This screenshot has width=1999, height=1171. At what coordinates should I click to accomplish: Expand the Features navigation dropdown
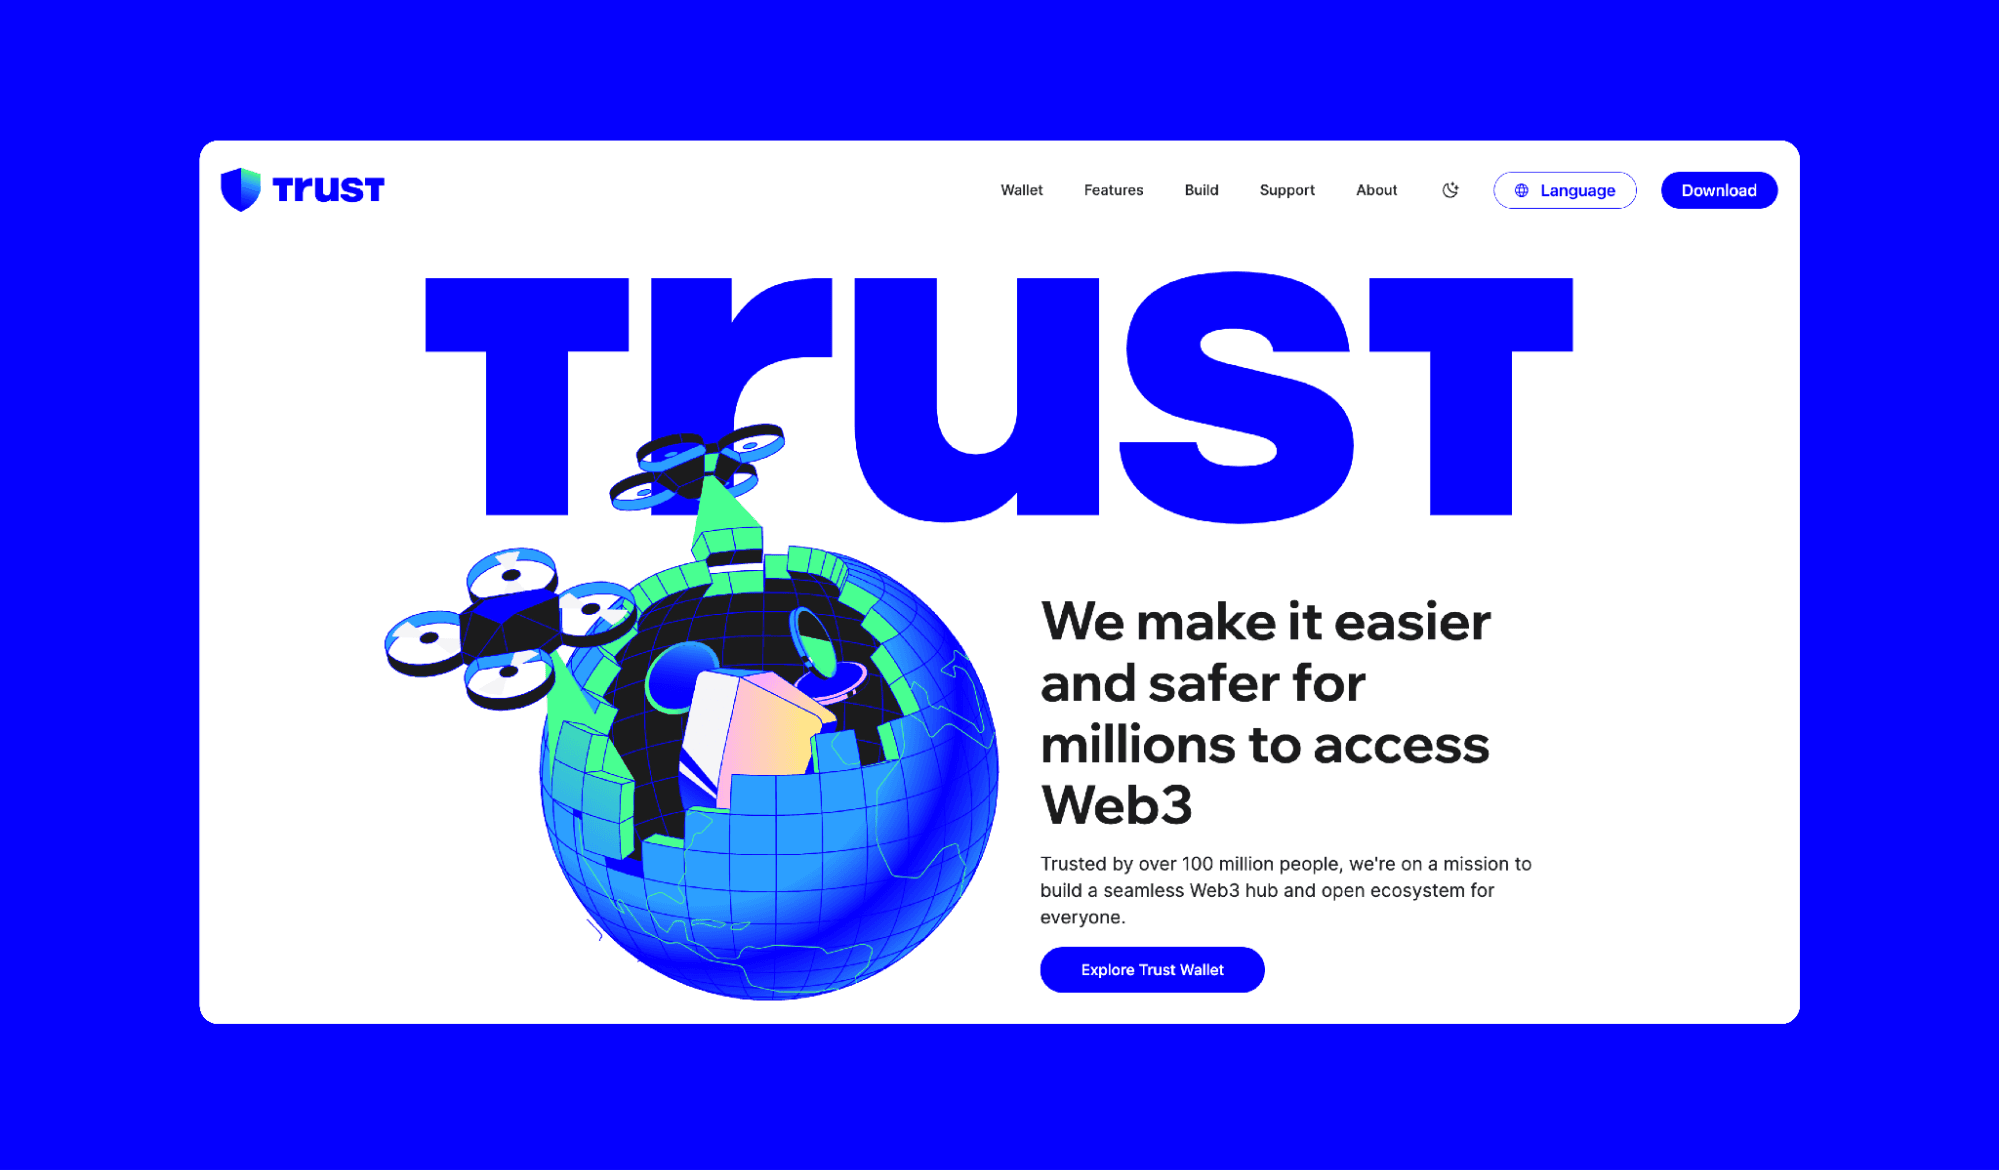pos(1112,190)
